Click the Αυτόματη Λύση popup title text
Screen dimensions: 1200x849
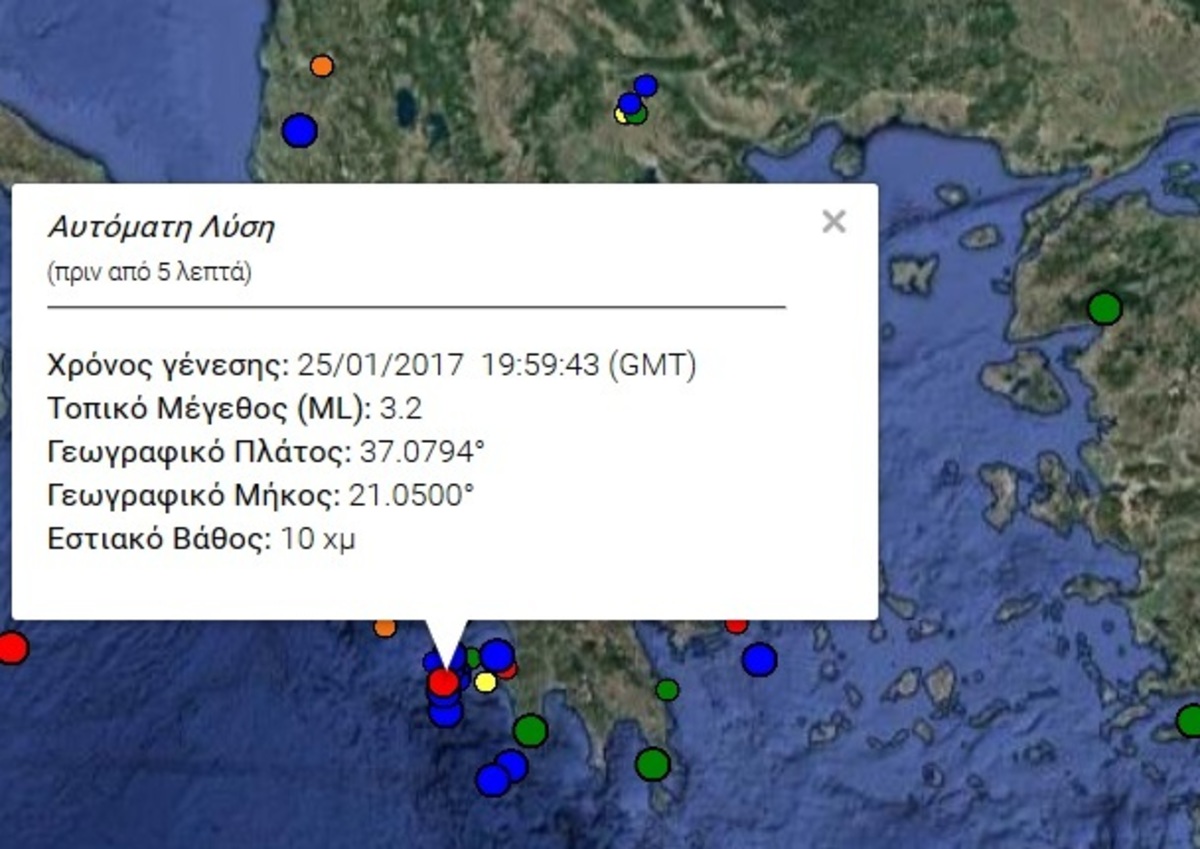pyautogui.click(x=161, y=227)
